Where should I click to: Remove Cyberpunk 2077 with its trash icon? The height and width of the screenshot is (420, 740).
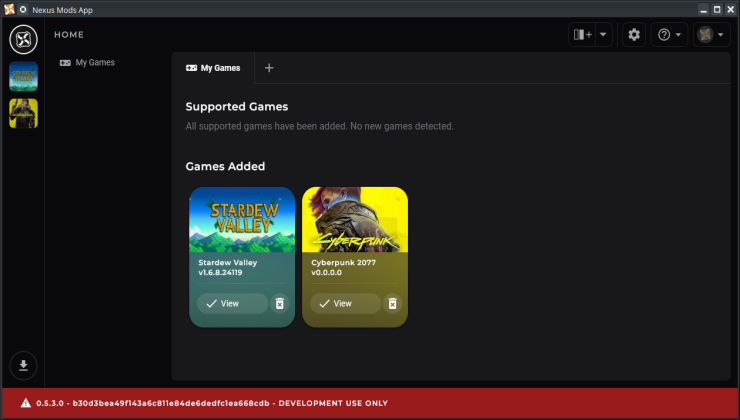[393, 303]
